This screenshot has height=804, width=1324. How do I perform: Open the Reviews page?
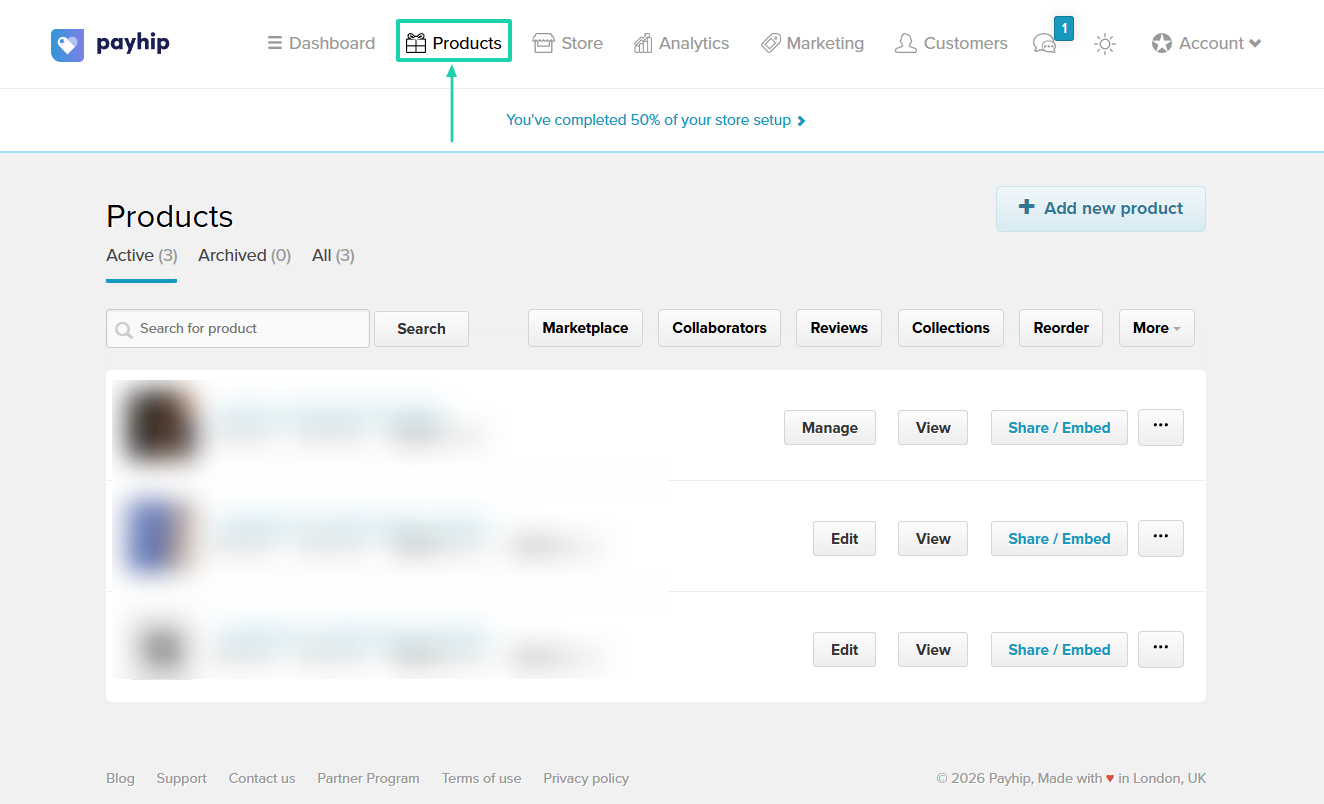(x=839, y=328)
